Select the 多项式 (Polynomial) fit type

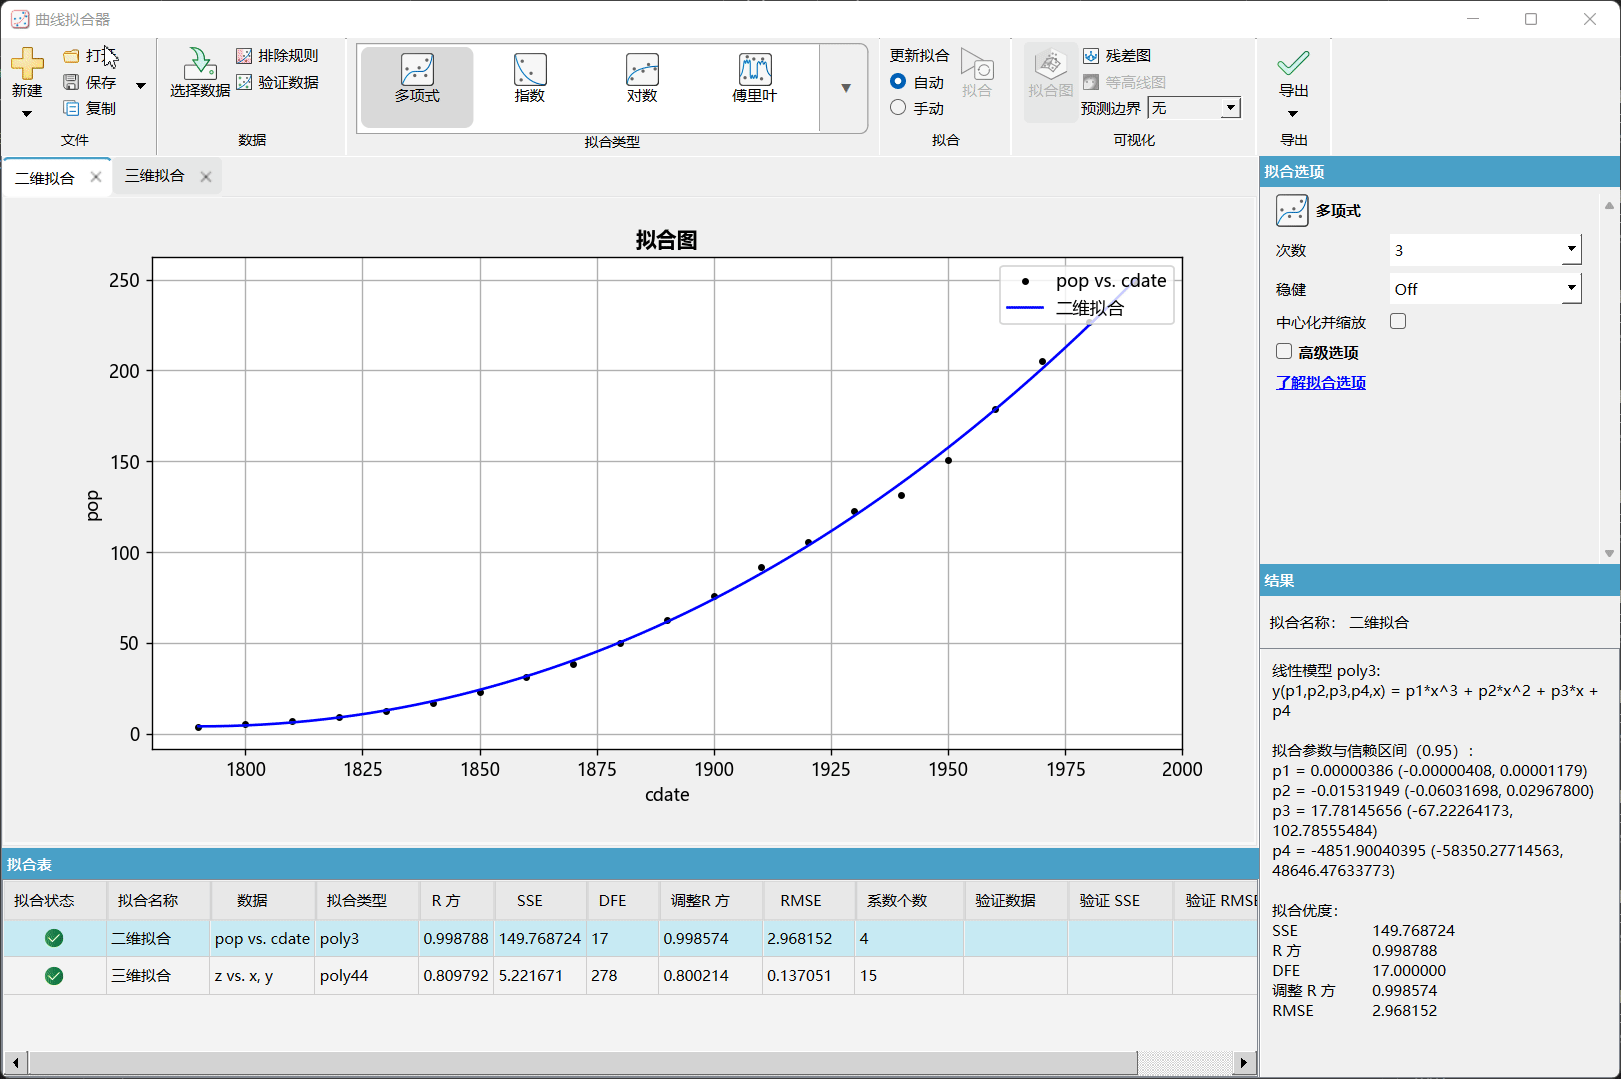pos(417,83)
